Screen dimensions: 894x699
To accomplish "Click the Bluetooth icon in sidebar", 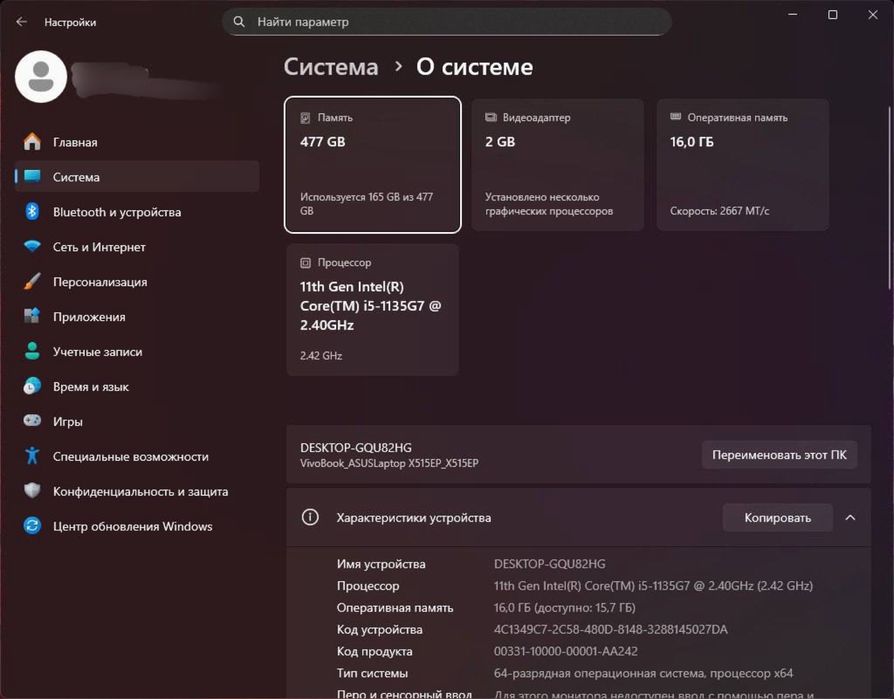I will click(32, 212).
